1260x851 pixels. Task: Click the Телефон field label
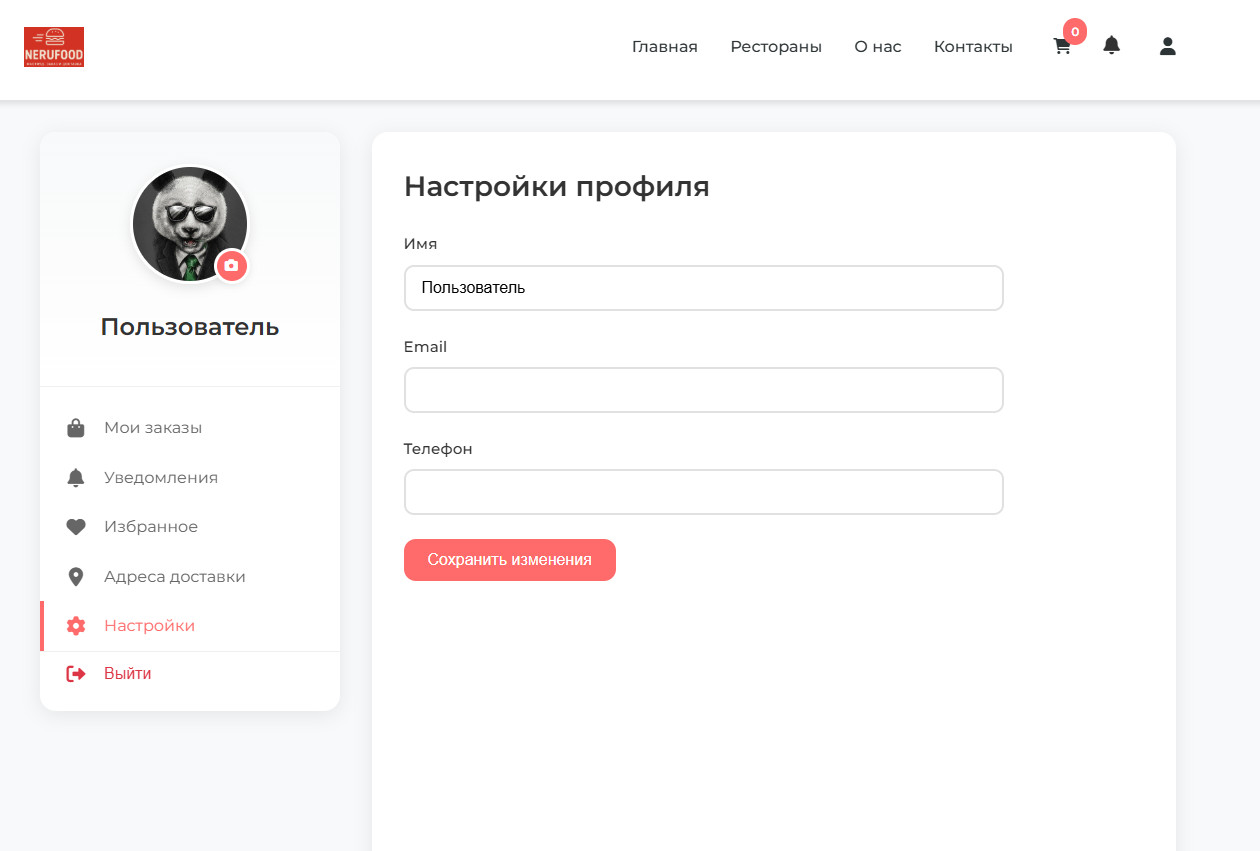438,449
